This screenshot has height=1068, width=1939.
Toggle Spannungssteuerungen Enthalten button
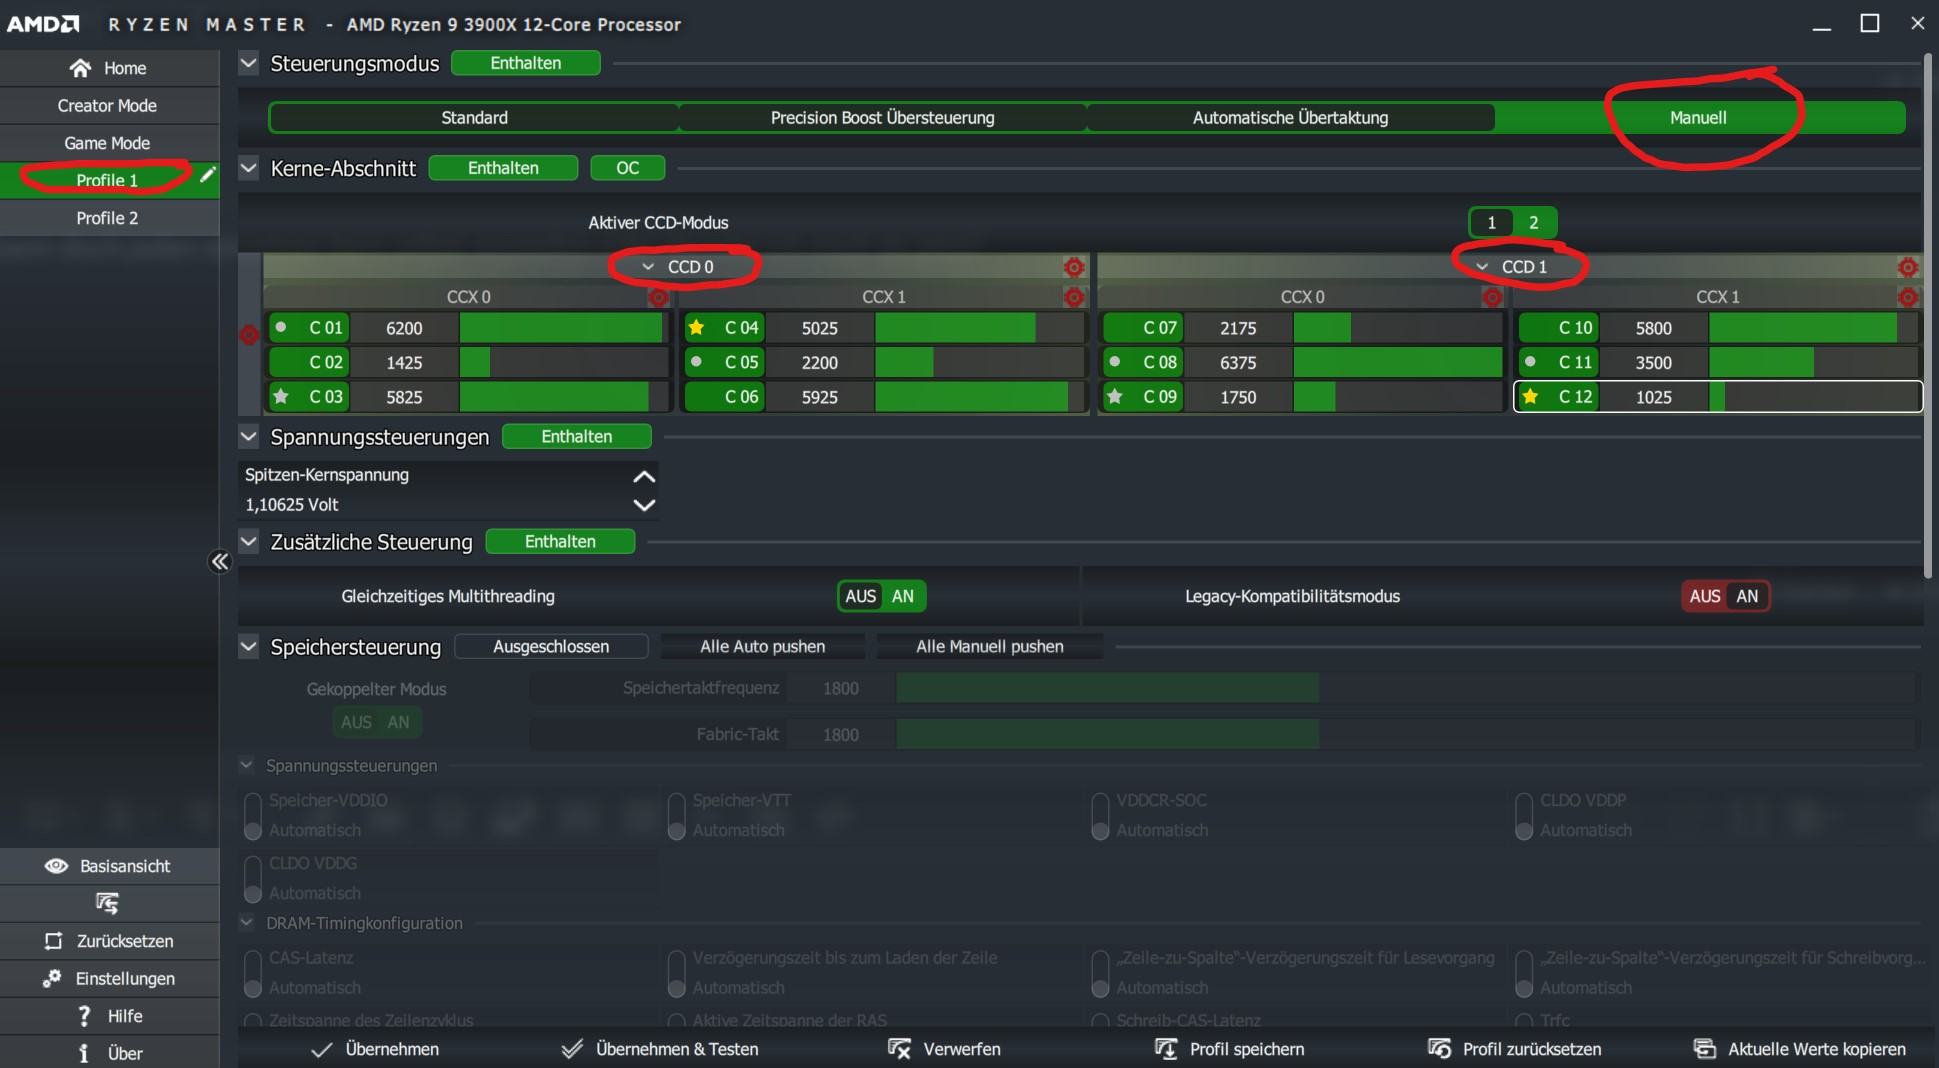577,437
